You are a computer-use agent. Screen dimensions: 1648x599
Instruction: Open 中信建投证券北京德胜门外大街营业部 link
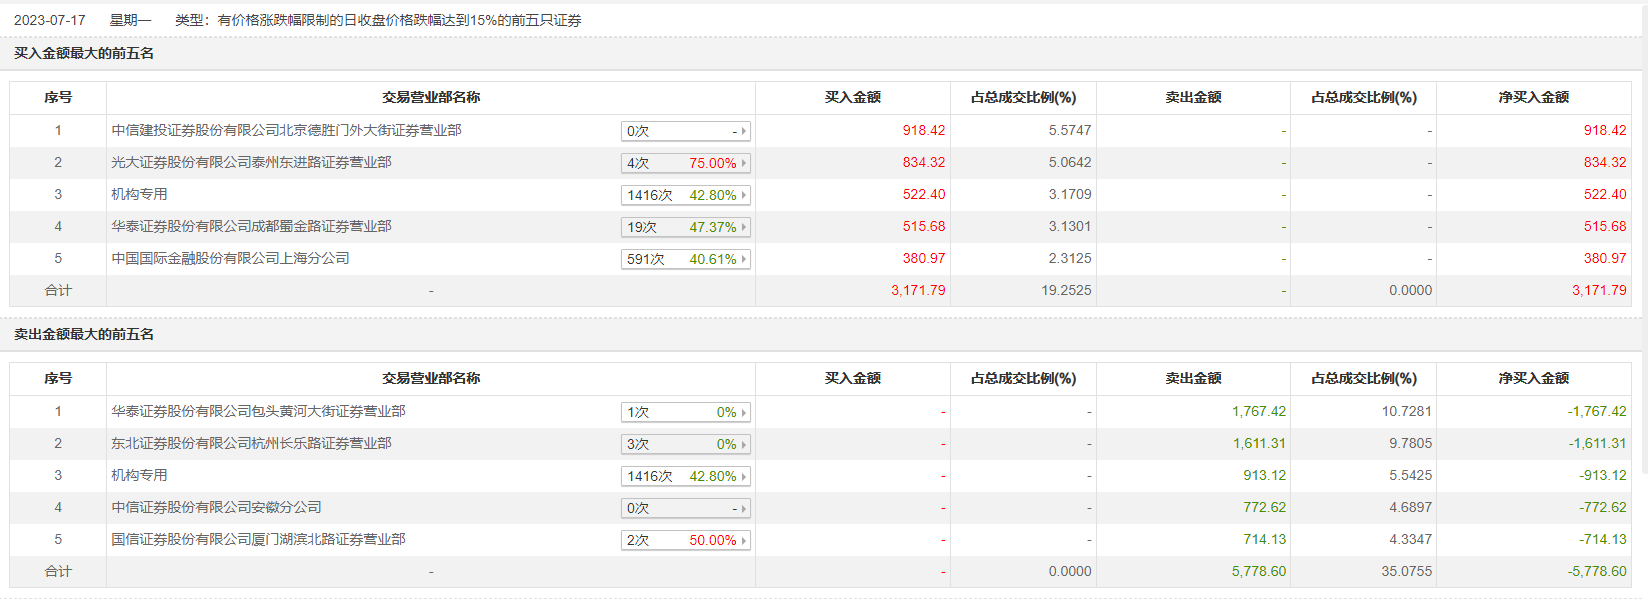point(286,130)
